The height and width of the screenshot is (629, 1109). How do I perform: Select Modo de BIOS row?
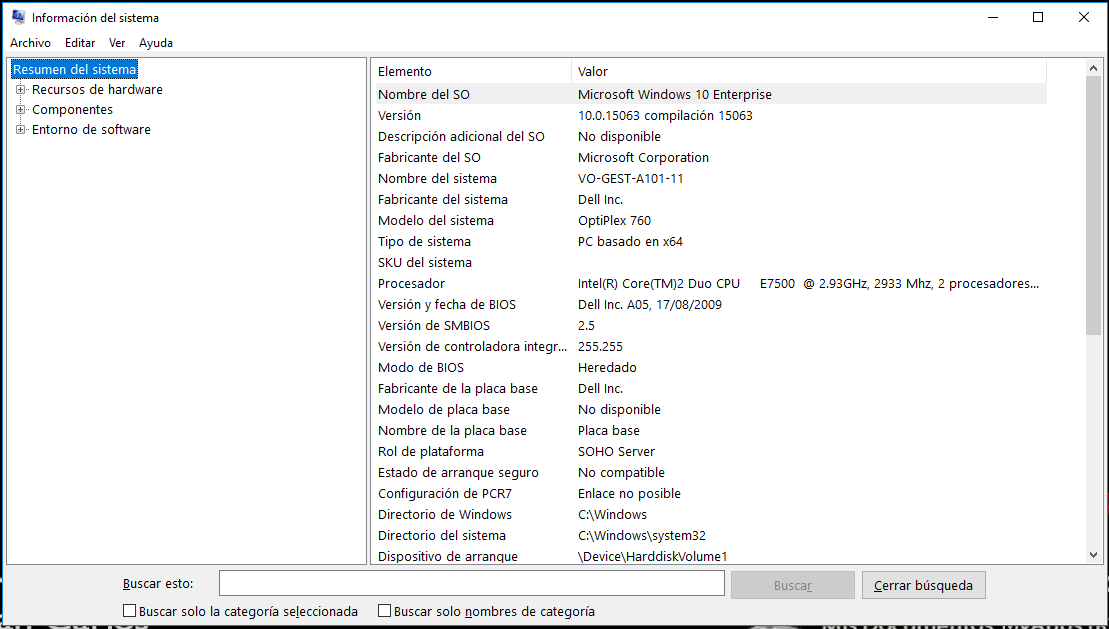[711, 367]
